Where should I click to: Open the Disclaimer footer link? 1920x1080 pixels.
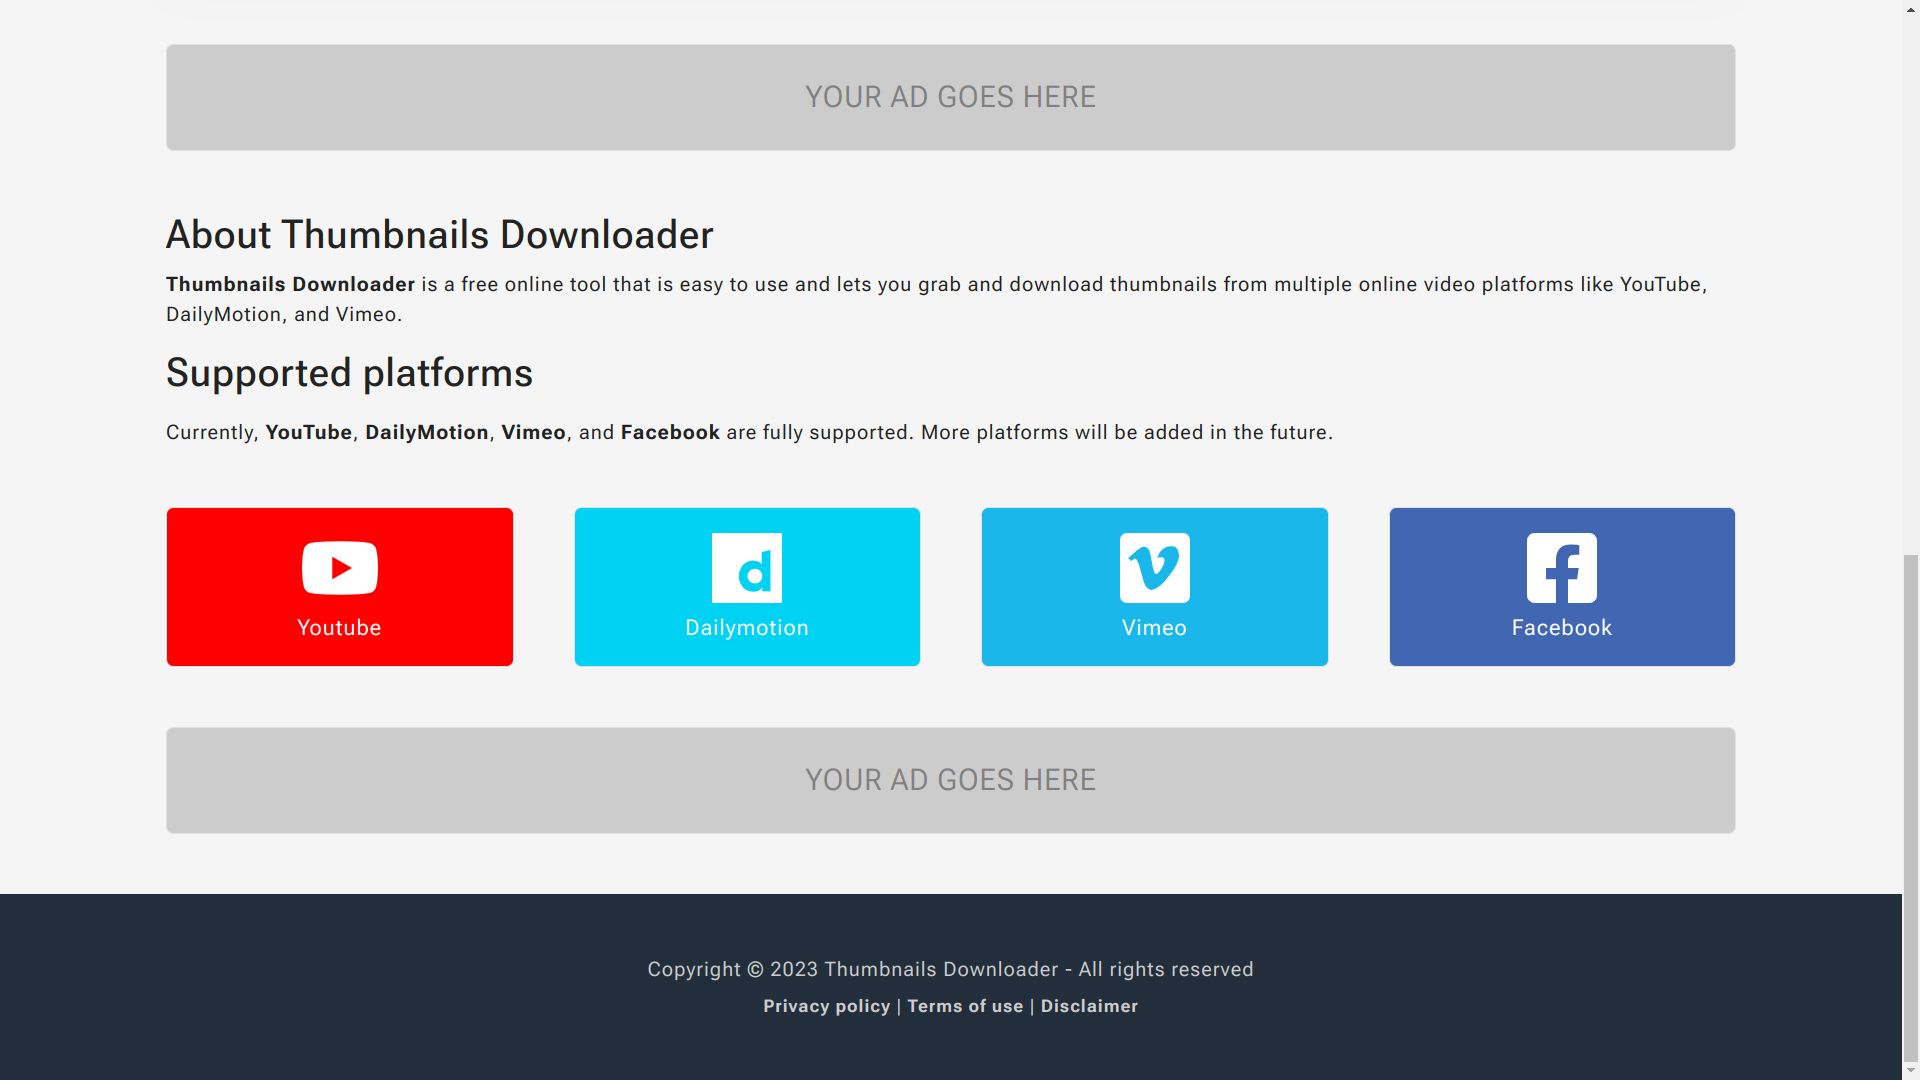click(x=1089, y=1006)
